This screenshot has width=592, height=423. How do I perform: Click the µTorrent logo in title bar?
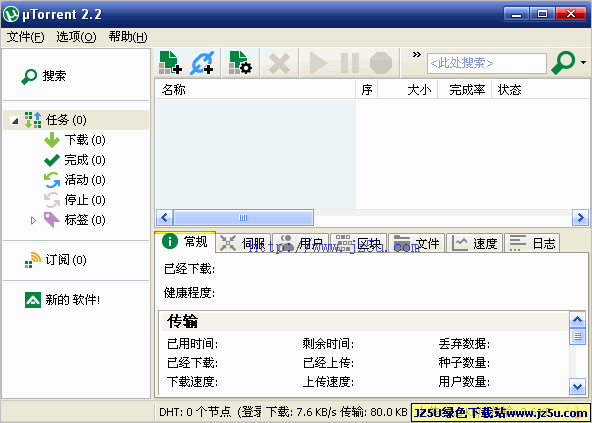pos(11,14)
